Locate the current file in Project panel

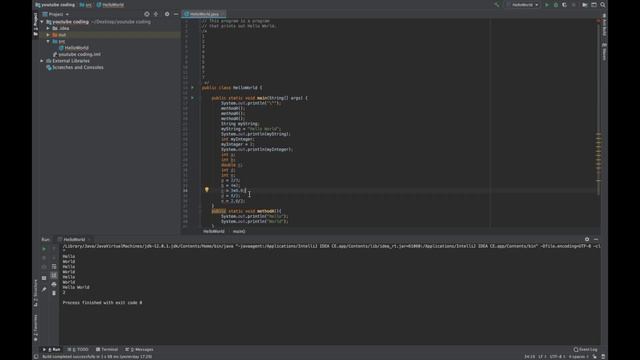(147, 14)
